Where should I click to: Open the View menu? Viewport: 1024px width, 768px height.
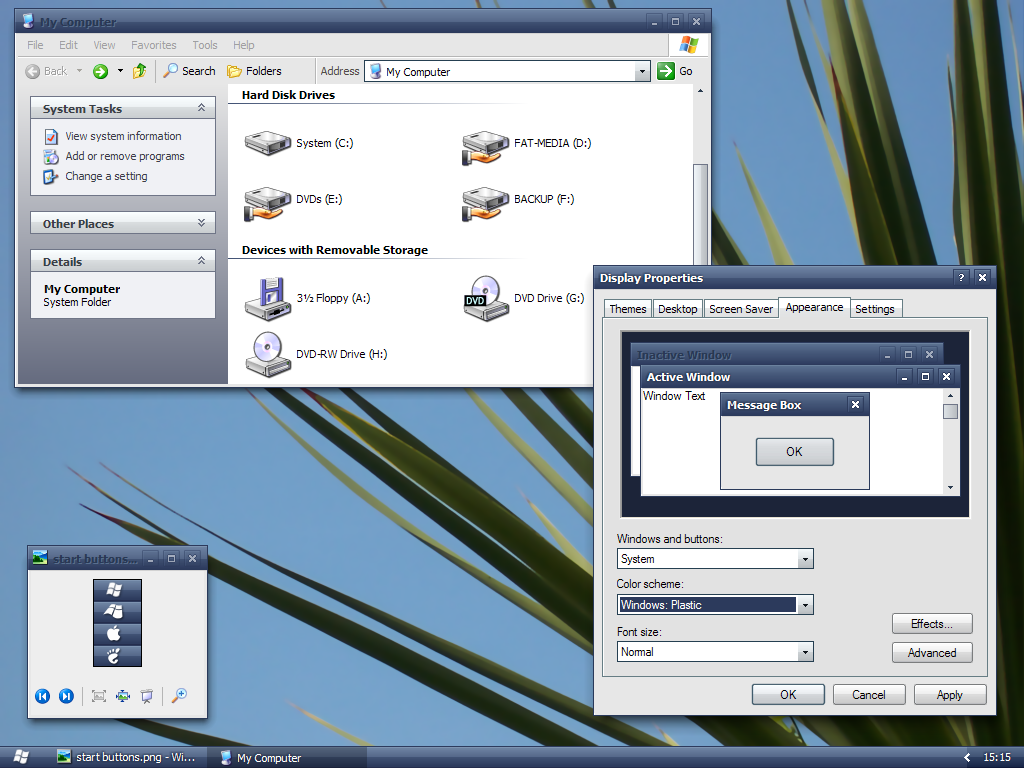pyautogui.click(x=104, y=45)
